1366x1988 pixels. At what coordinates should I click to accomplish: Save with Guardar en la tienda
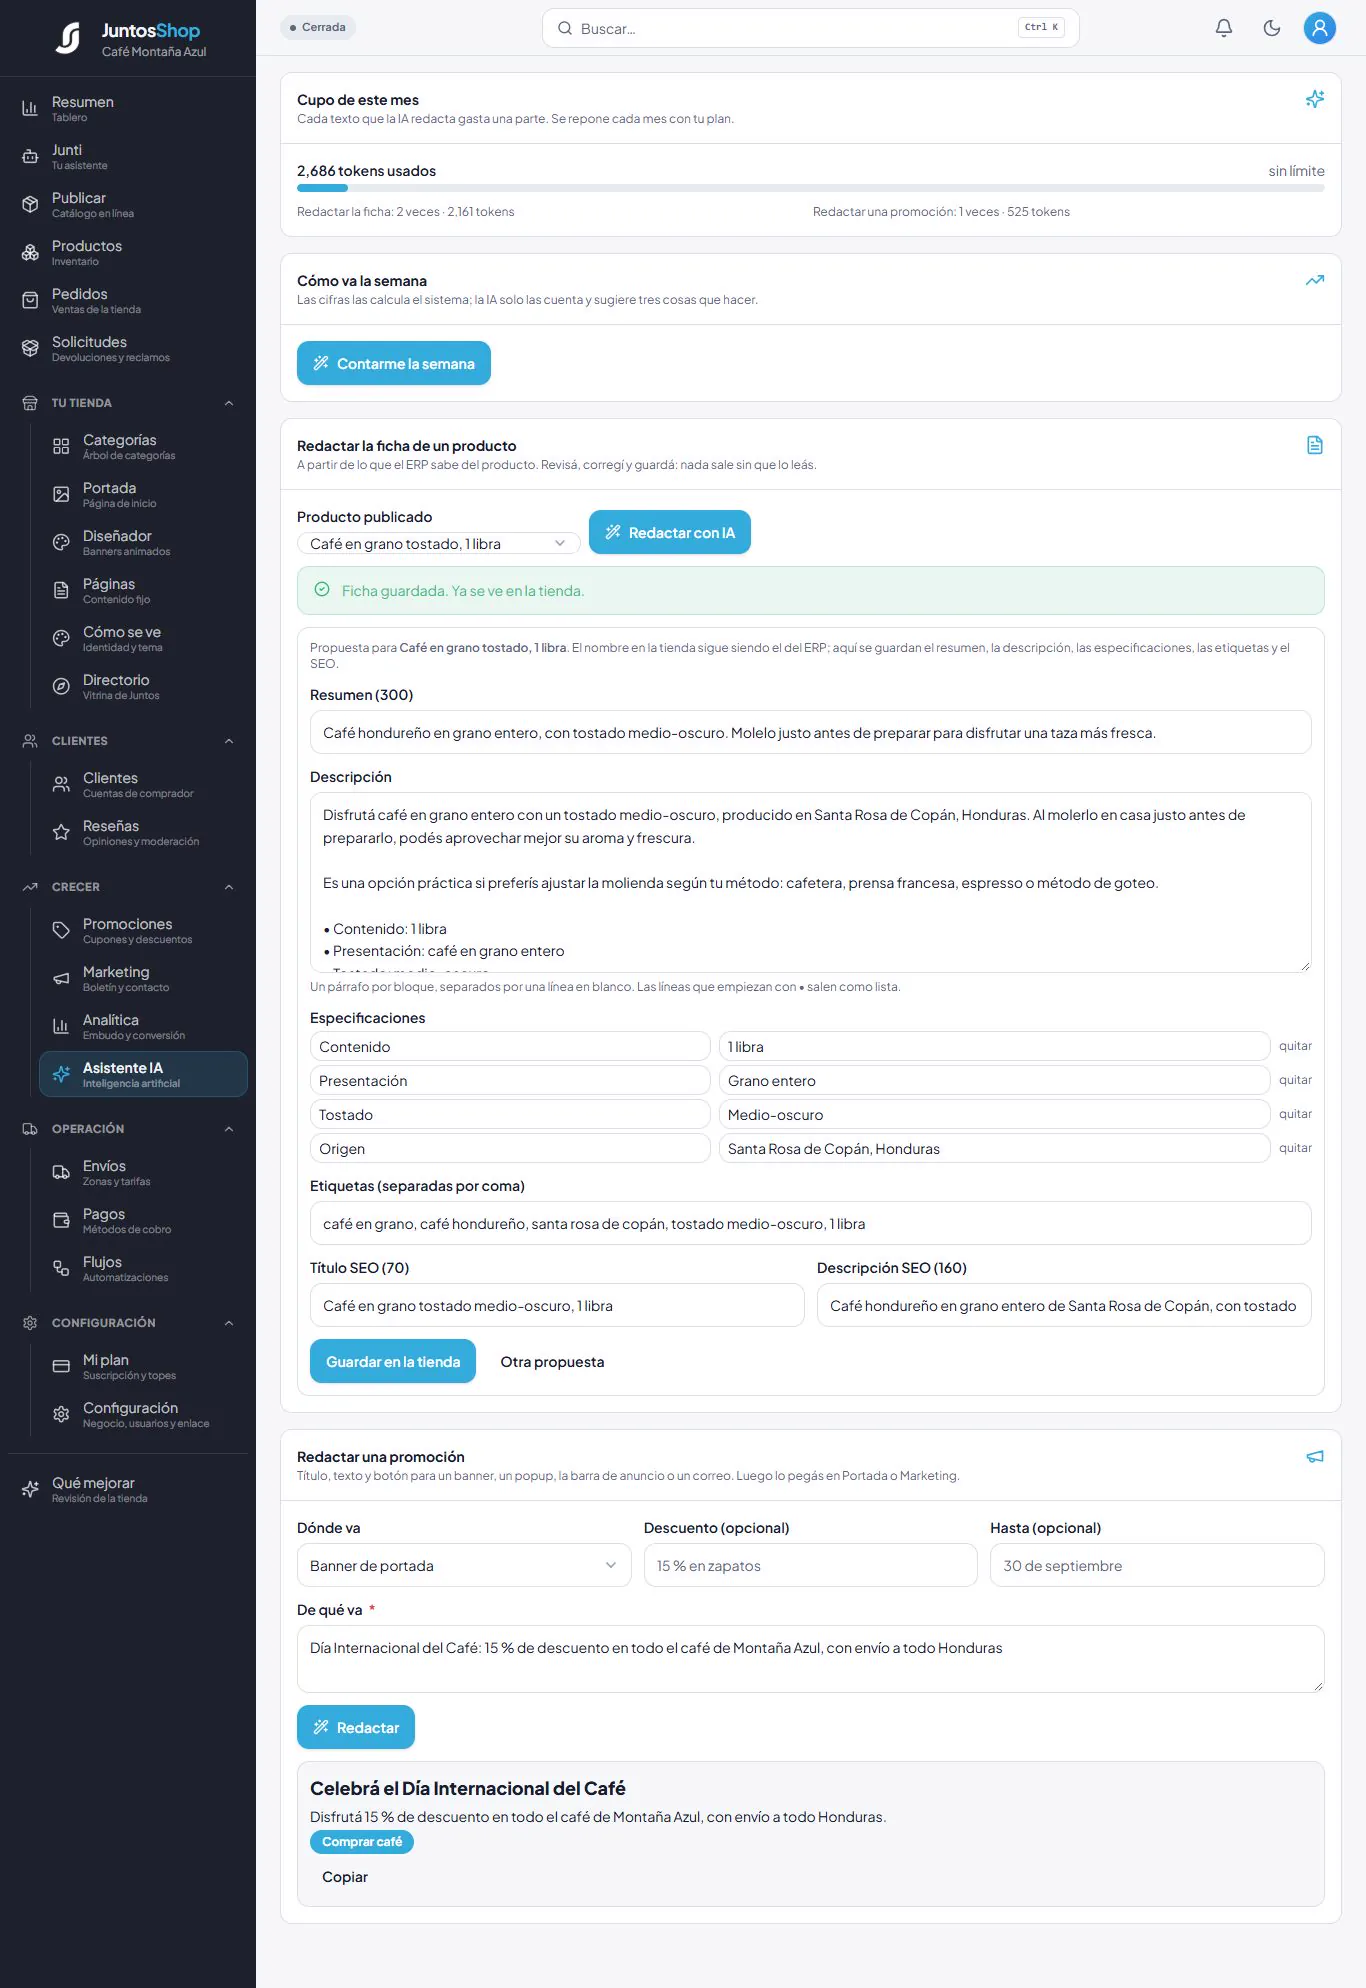click(393, 1362)
